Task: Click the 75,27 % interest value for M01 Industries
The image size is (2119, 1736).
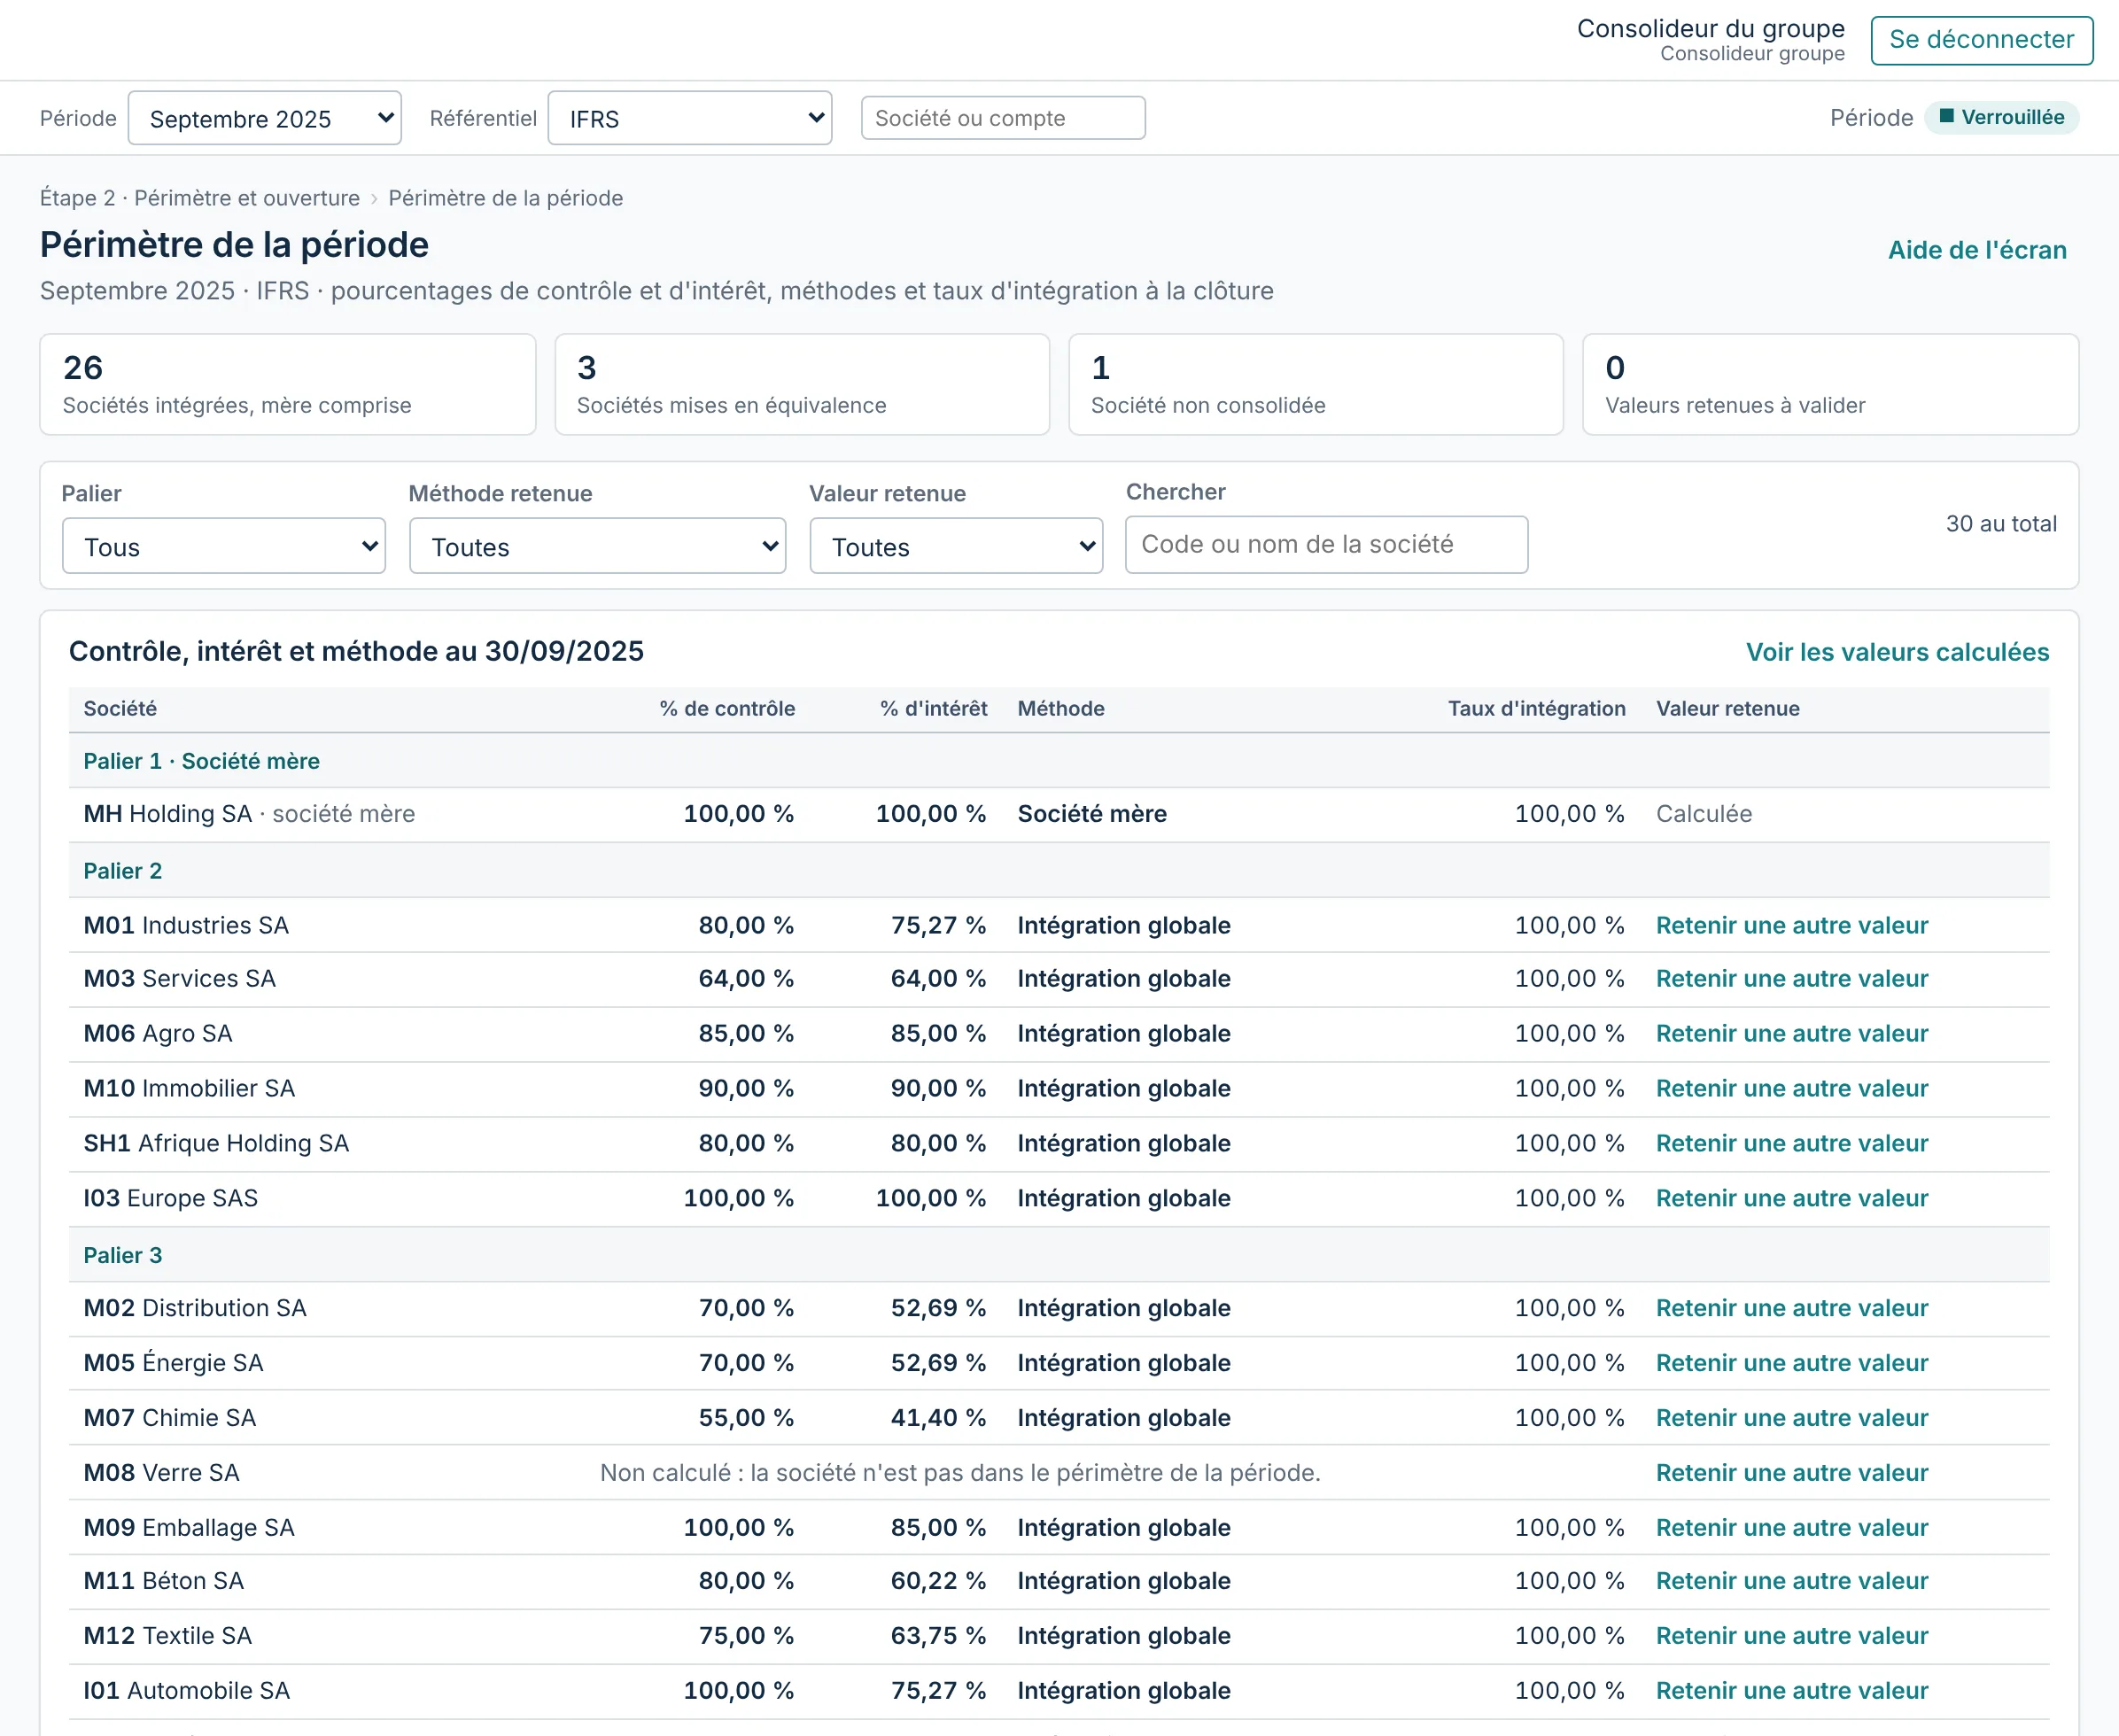Action: click(x=938, y=925)
